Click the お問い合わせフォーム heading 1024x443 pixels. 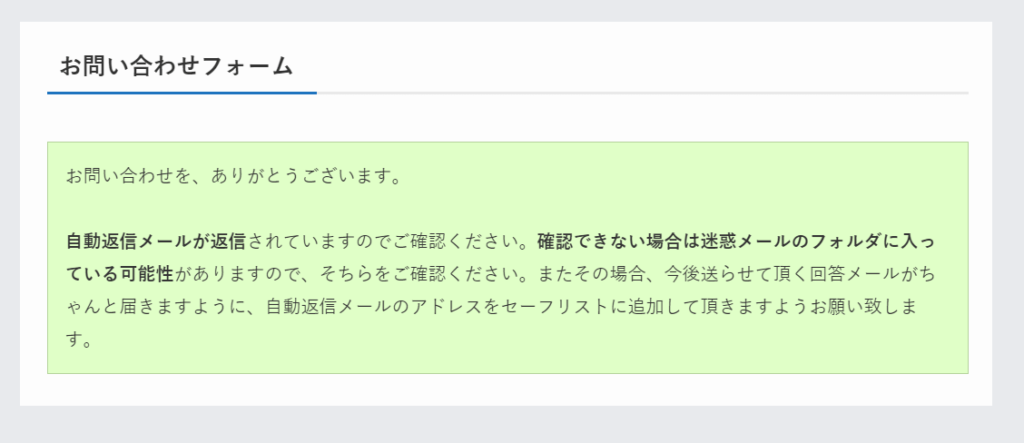tap(176, 66)
